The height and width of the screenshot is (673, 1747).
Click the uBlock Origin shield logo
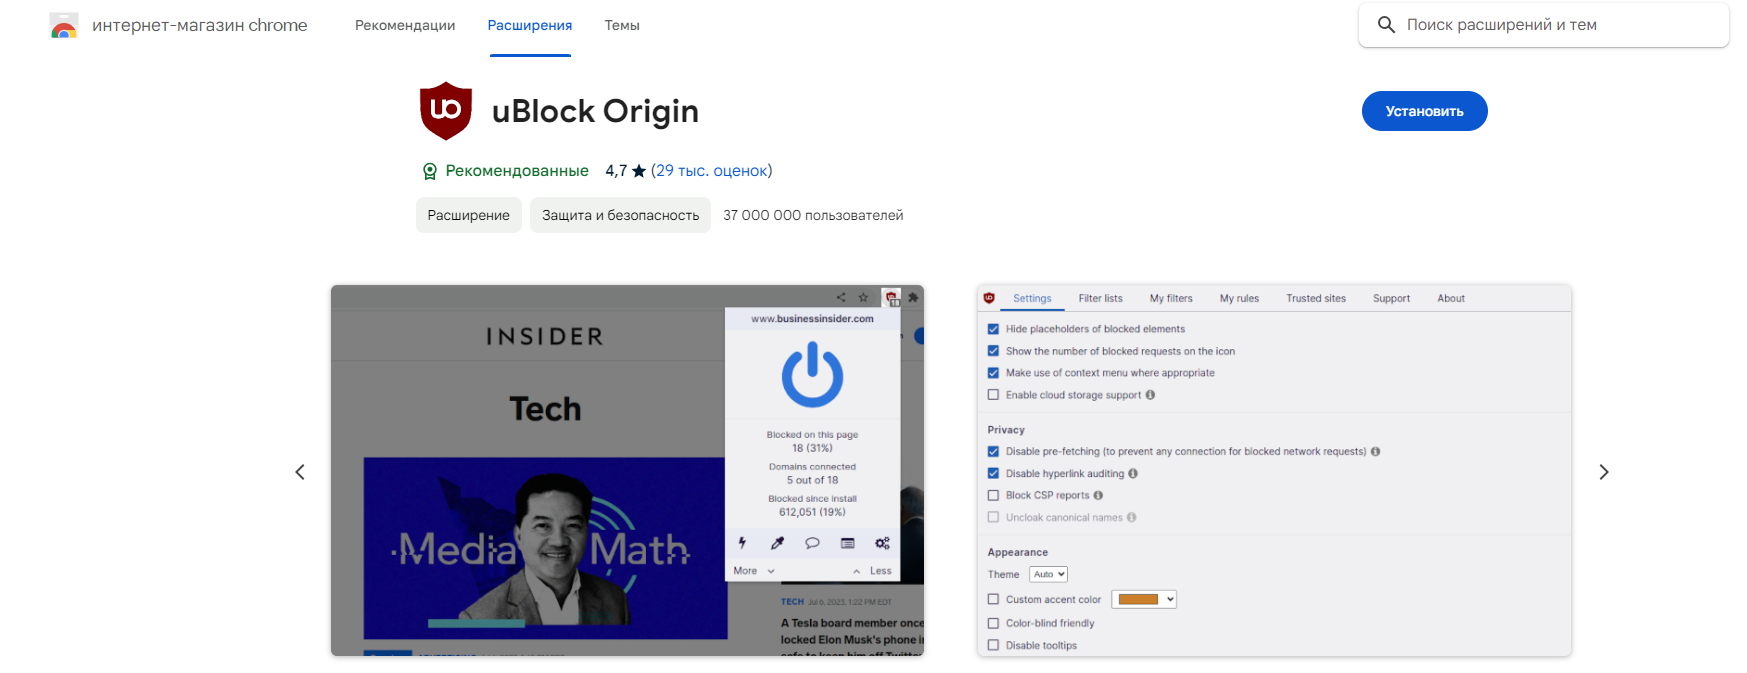pos(446,111)
